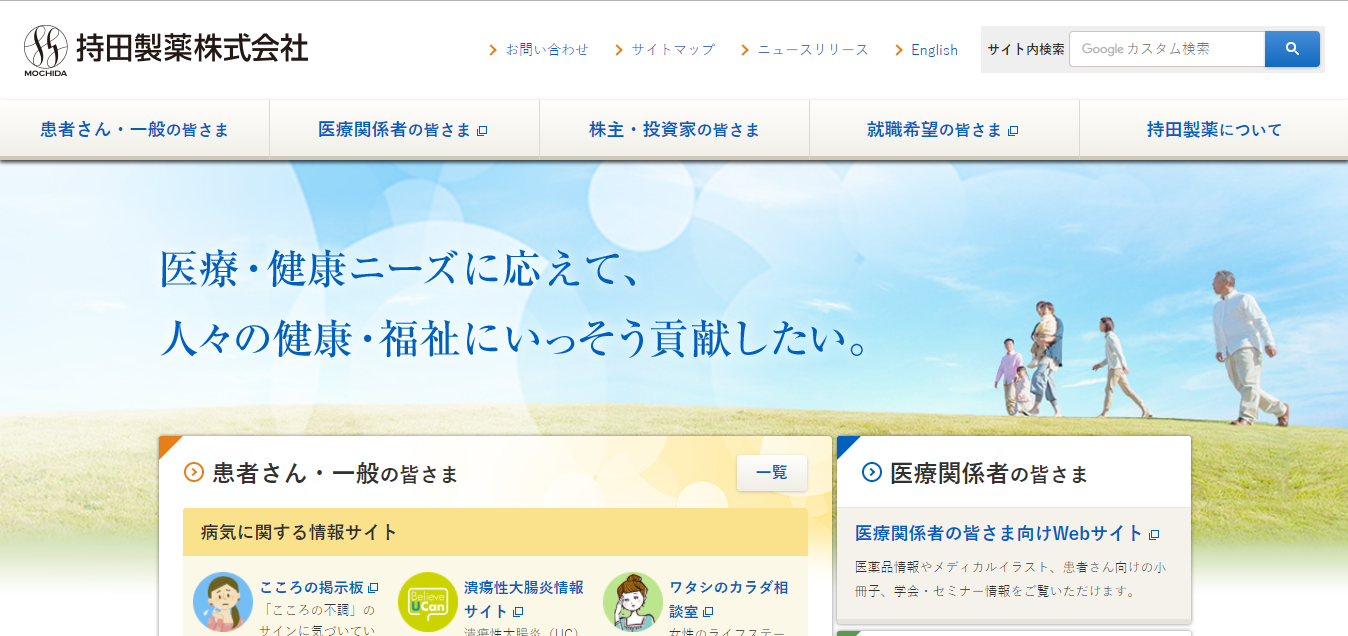Image resolution: width=1348 pixels, height=636 pixels.
Task: Open the サイトマップ link
Action: (672, 49)
